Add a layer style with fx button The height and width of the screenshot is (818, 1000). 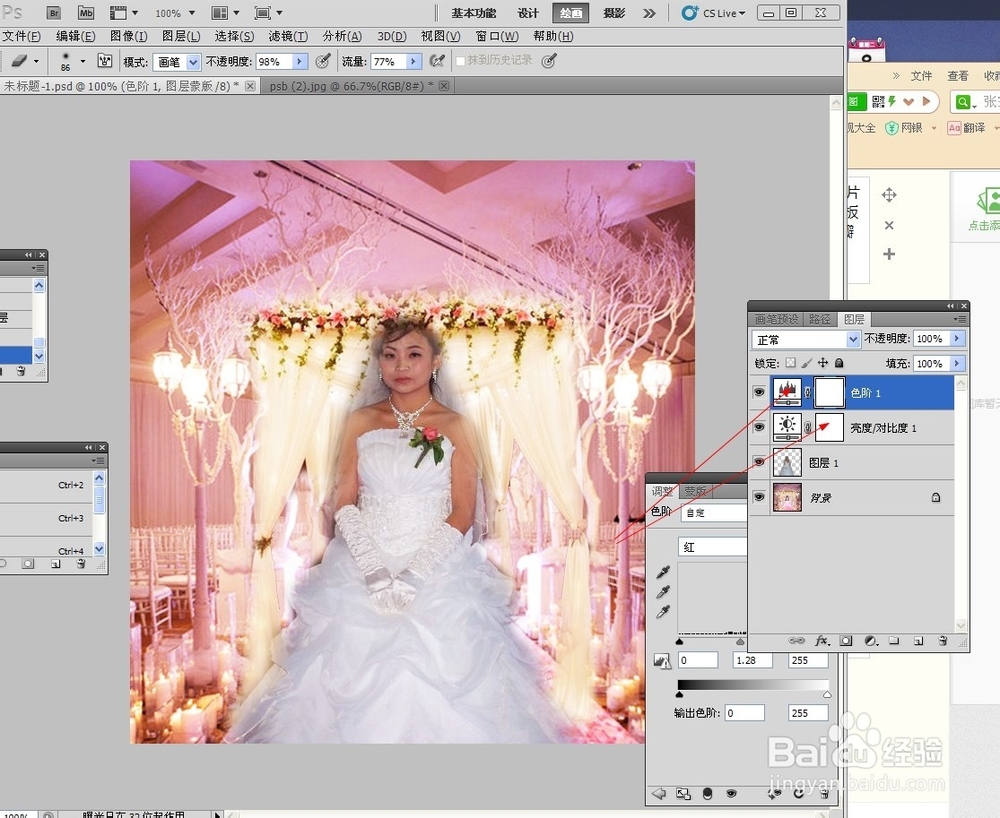[x=823, y=641]
